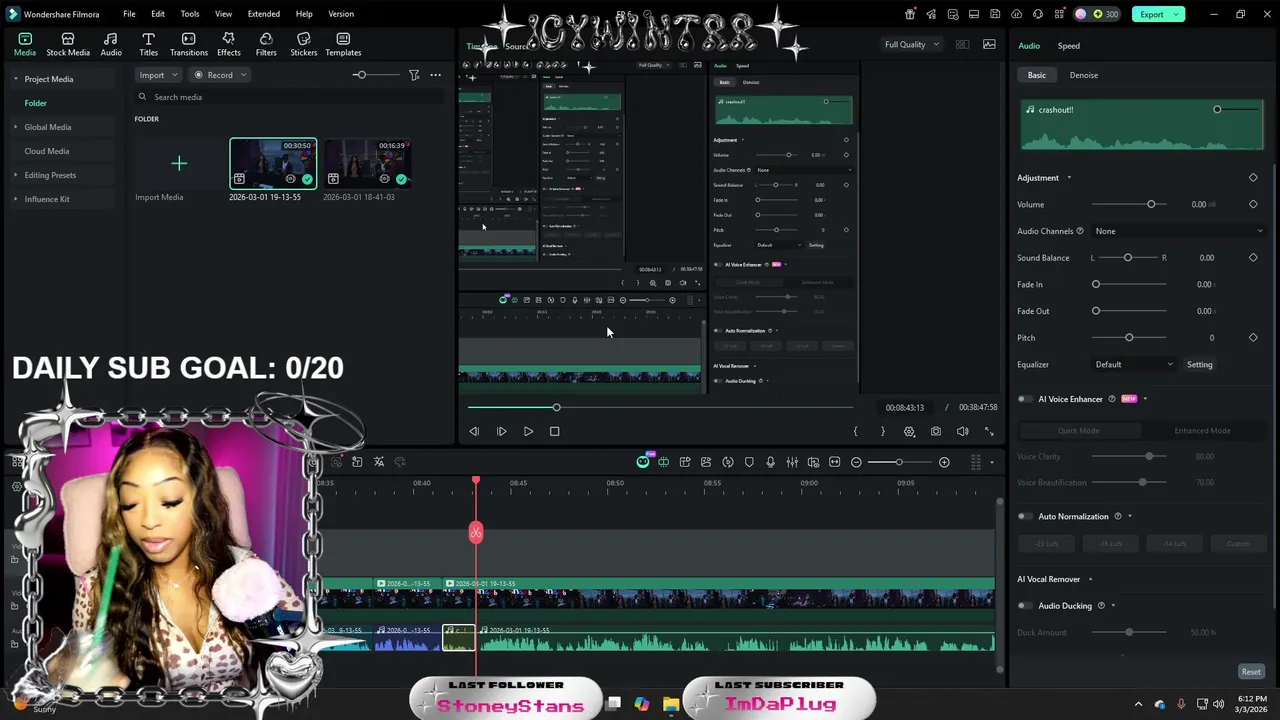The image size is (1280, 720).
Task: Open the Edit menu
Action: [x=158, y=14]
